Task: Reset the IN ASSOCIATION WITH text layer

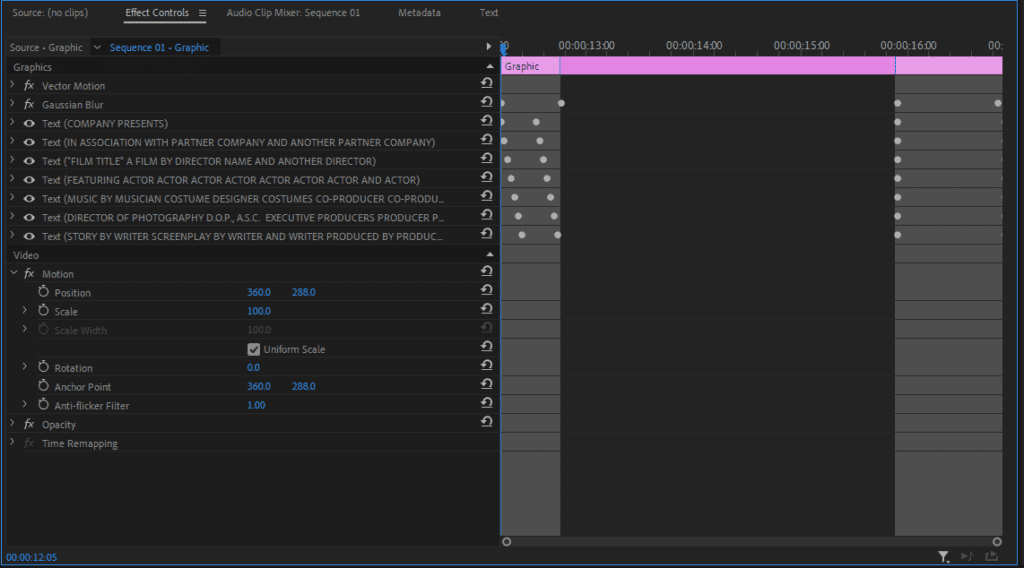Action: coord(487,140)
